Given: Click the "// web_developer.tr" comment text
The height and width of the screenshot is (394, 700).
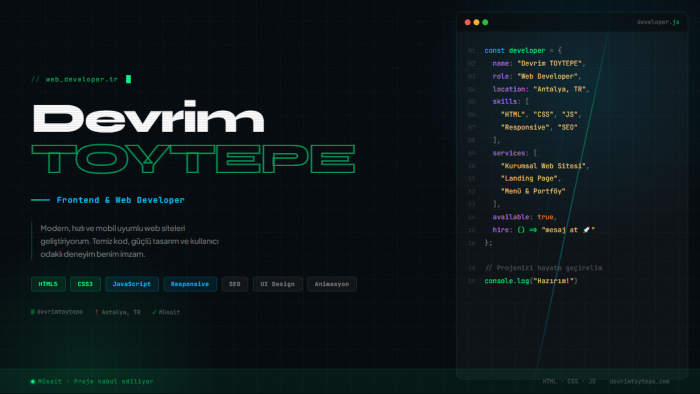Looking at the screenshot, I should (x=75, y=79).
